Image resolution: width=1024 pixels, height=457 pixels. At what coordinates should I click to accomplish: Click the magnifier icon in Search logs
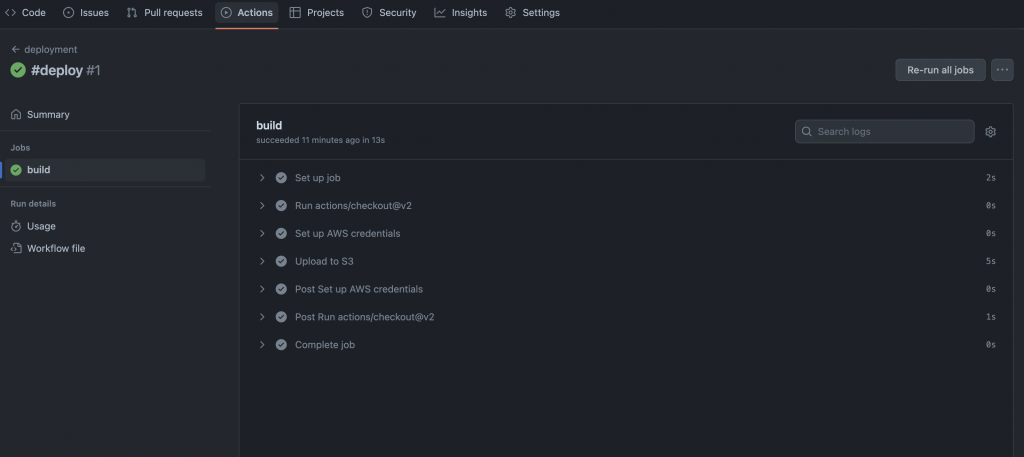pyautogui.click(x=807, y=131)
